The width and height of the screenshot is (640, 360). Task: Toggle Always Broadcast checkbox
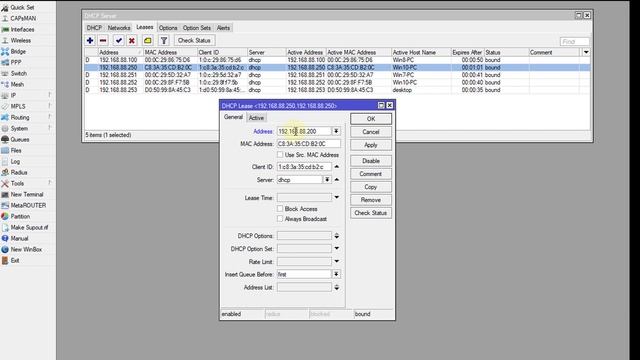pyautogui.click(x=280, y=219)
